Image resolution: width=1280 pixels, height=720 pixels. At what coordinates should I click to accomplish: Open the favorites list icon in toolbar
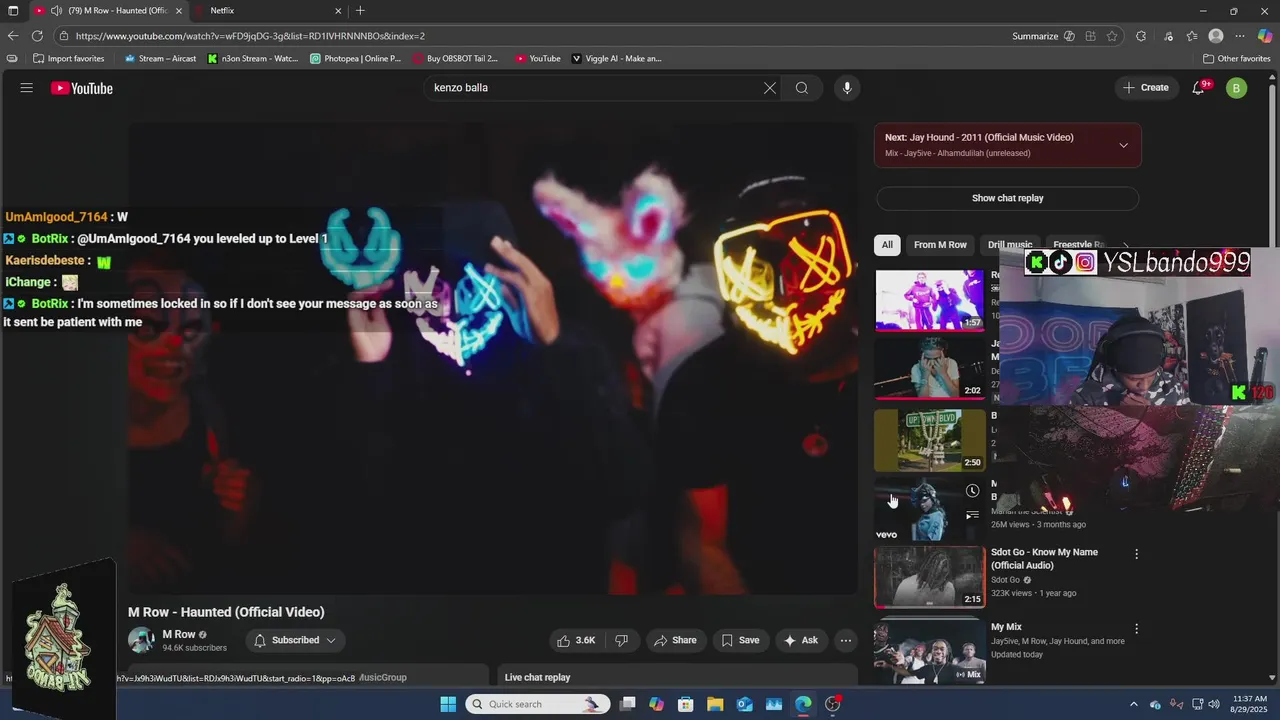[x=1192, y=36]
